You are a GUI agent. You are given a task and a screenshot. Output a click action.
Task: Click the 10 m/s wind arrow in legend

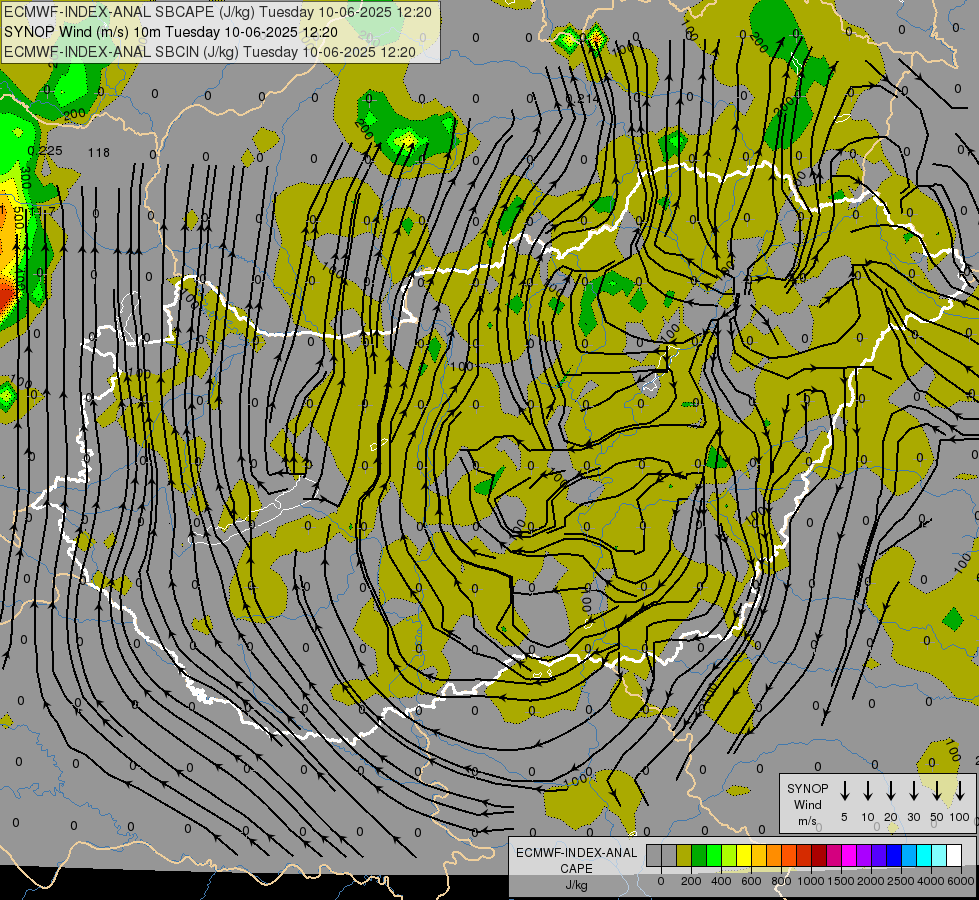click(868, 791)
